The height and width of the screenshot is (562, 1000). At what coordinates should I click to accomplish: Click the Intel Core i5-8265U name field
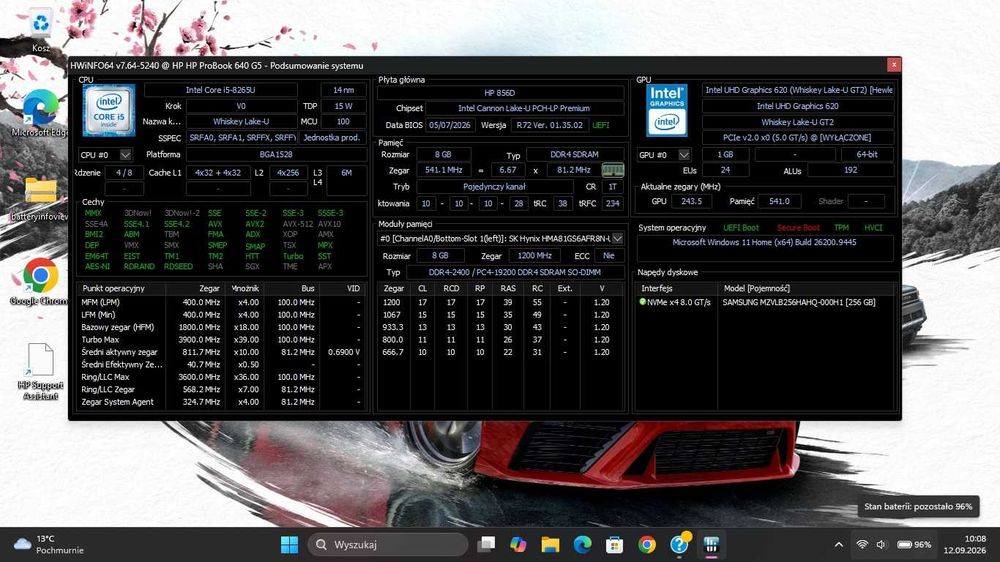coord(221,90)
